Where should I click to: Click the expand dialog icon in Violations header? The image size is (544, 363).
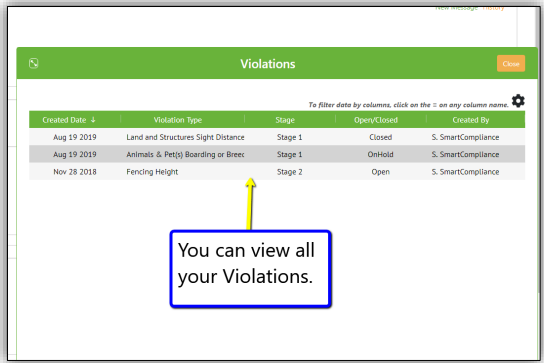[34, 64]
